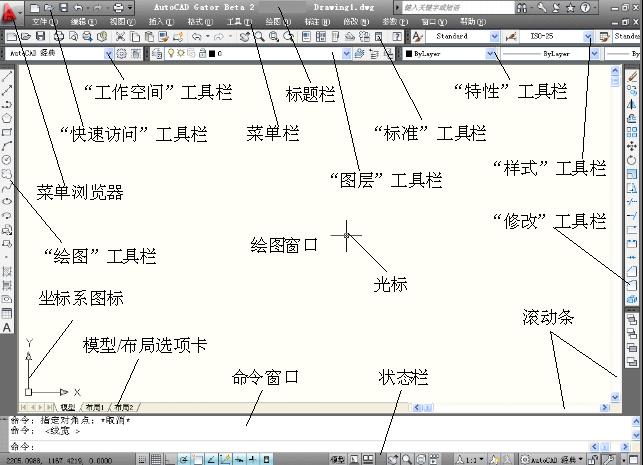The image size is (643, 465).
Task: Select the Circle tool in Draw toolbar
Action: pos(7,160)
